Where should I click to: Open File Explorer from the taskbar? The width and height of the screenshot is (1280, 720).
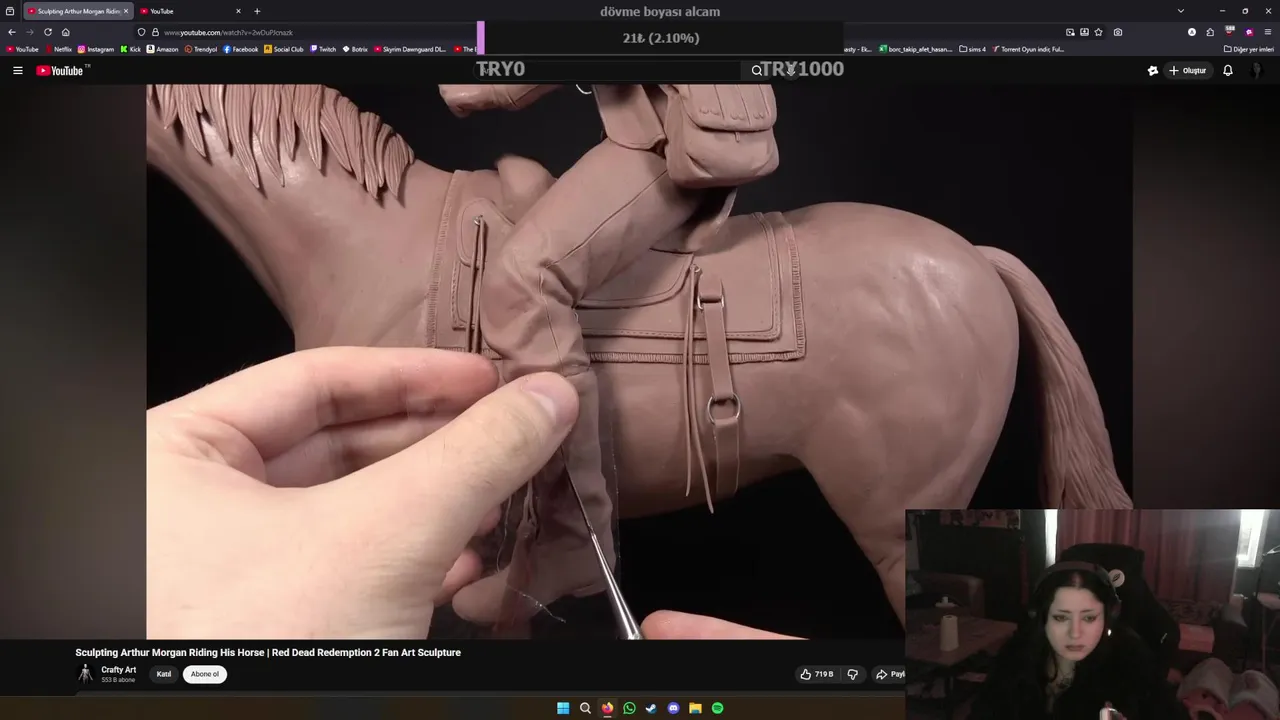(x=695, y=708)
